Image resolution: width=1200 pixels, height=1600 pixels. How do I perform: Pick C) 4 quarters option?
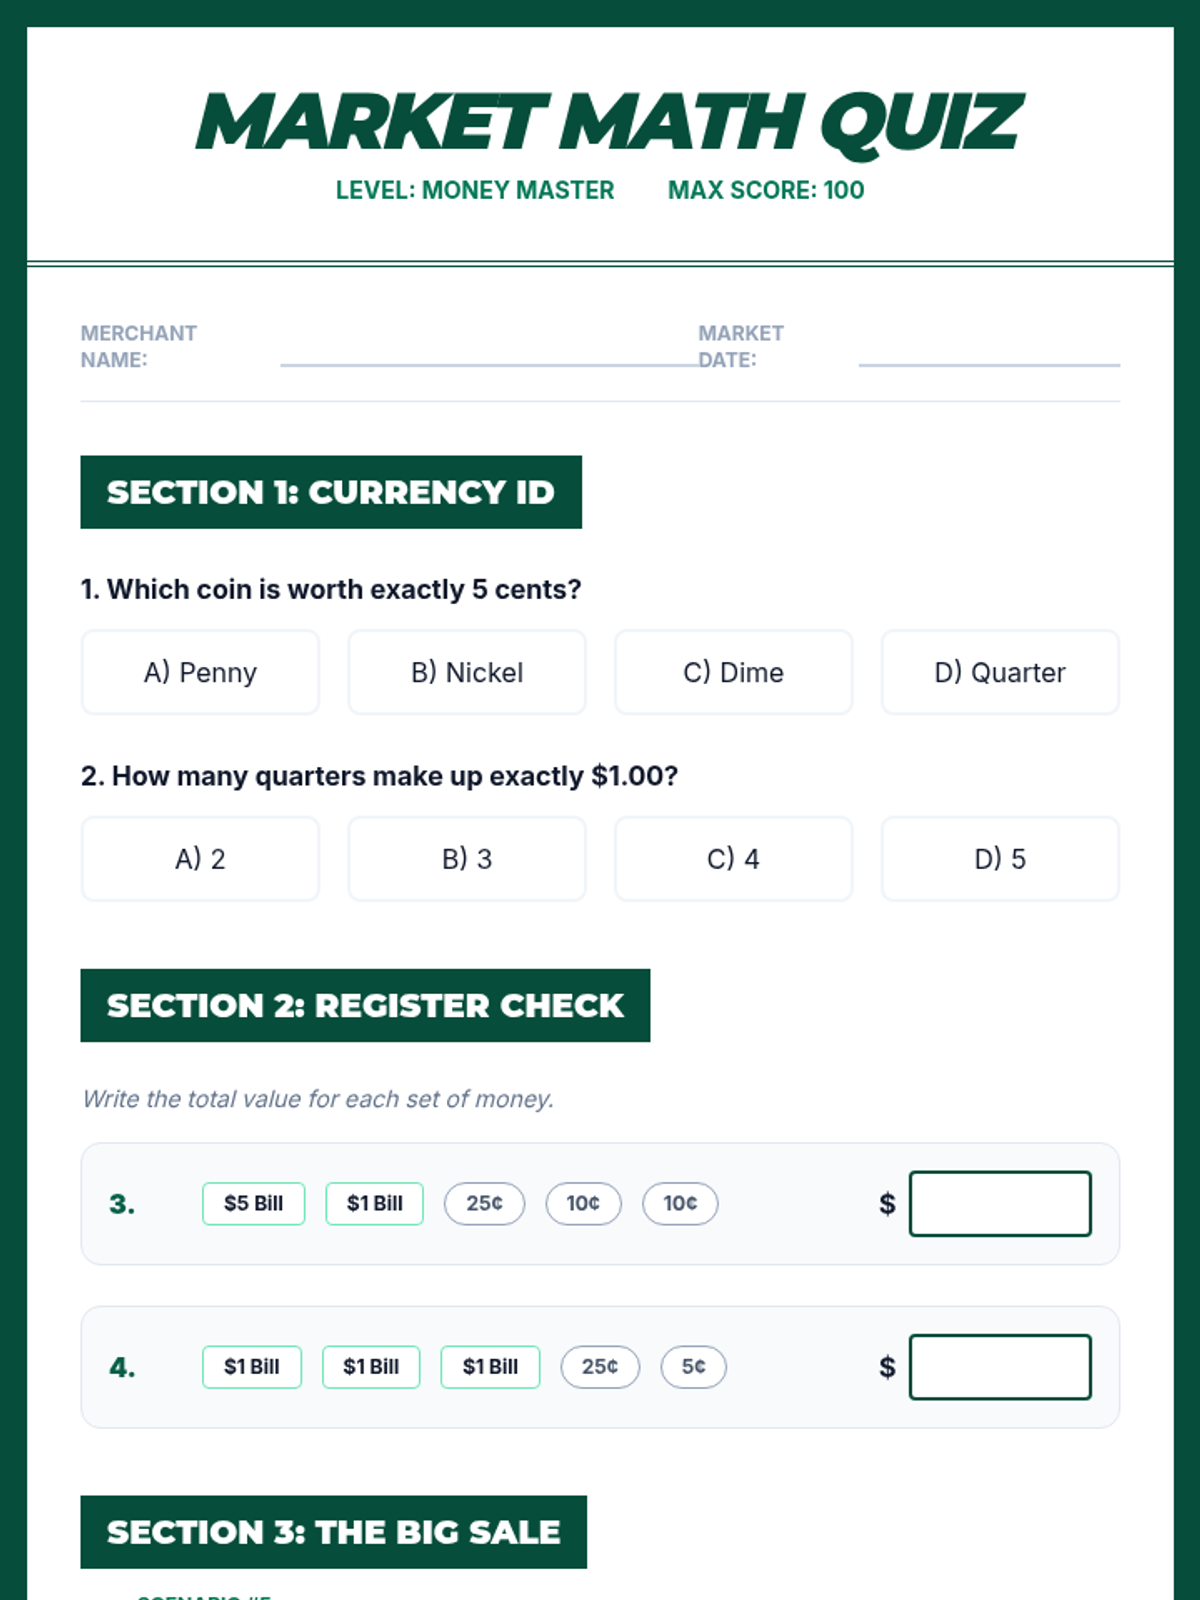point(733,859)
